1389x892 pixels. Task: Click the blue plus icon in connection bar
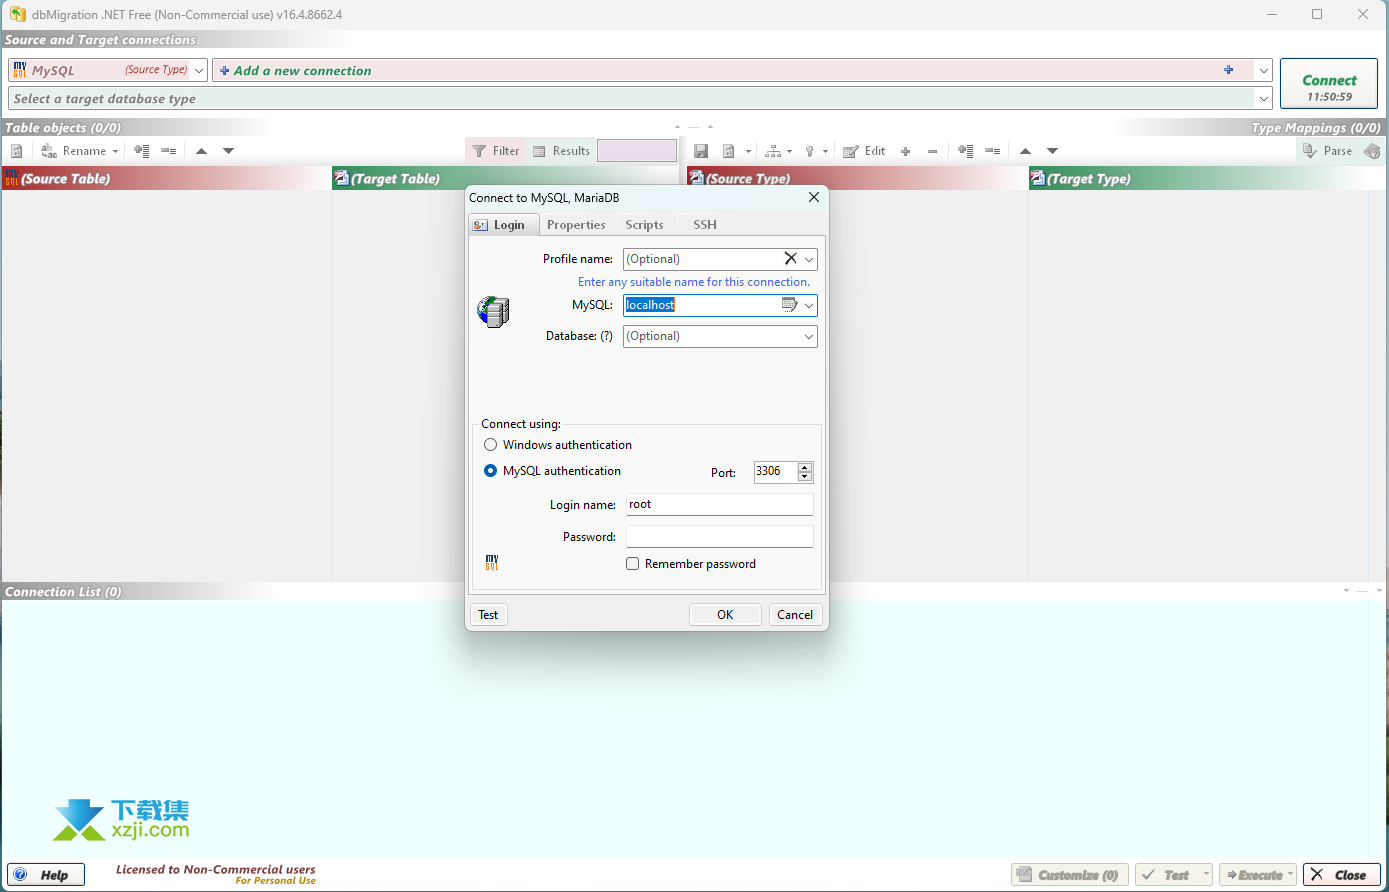pos(1228,70)
